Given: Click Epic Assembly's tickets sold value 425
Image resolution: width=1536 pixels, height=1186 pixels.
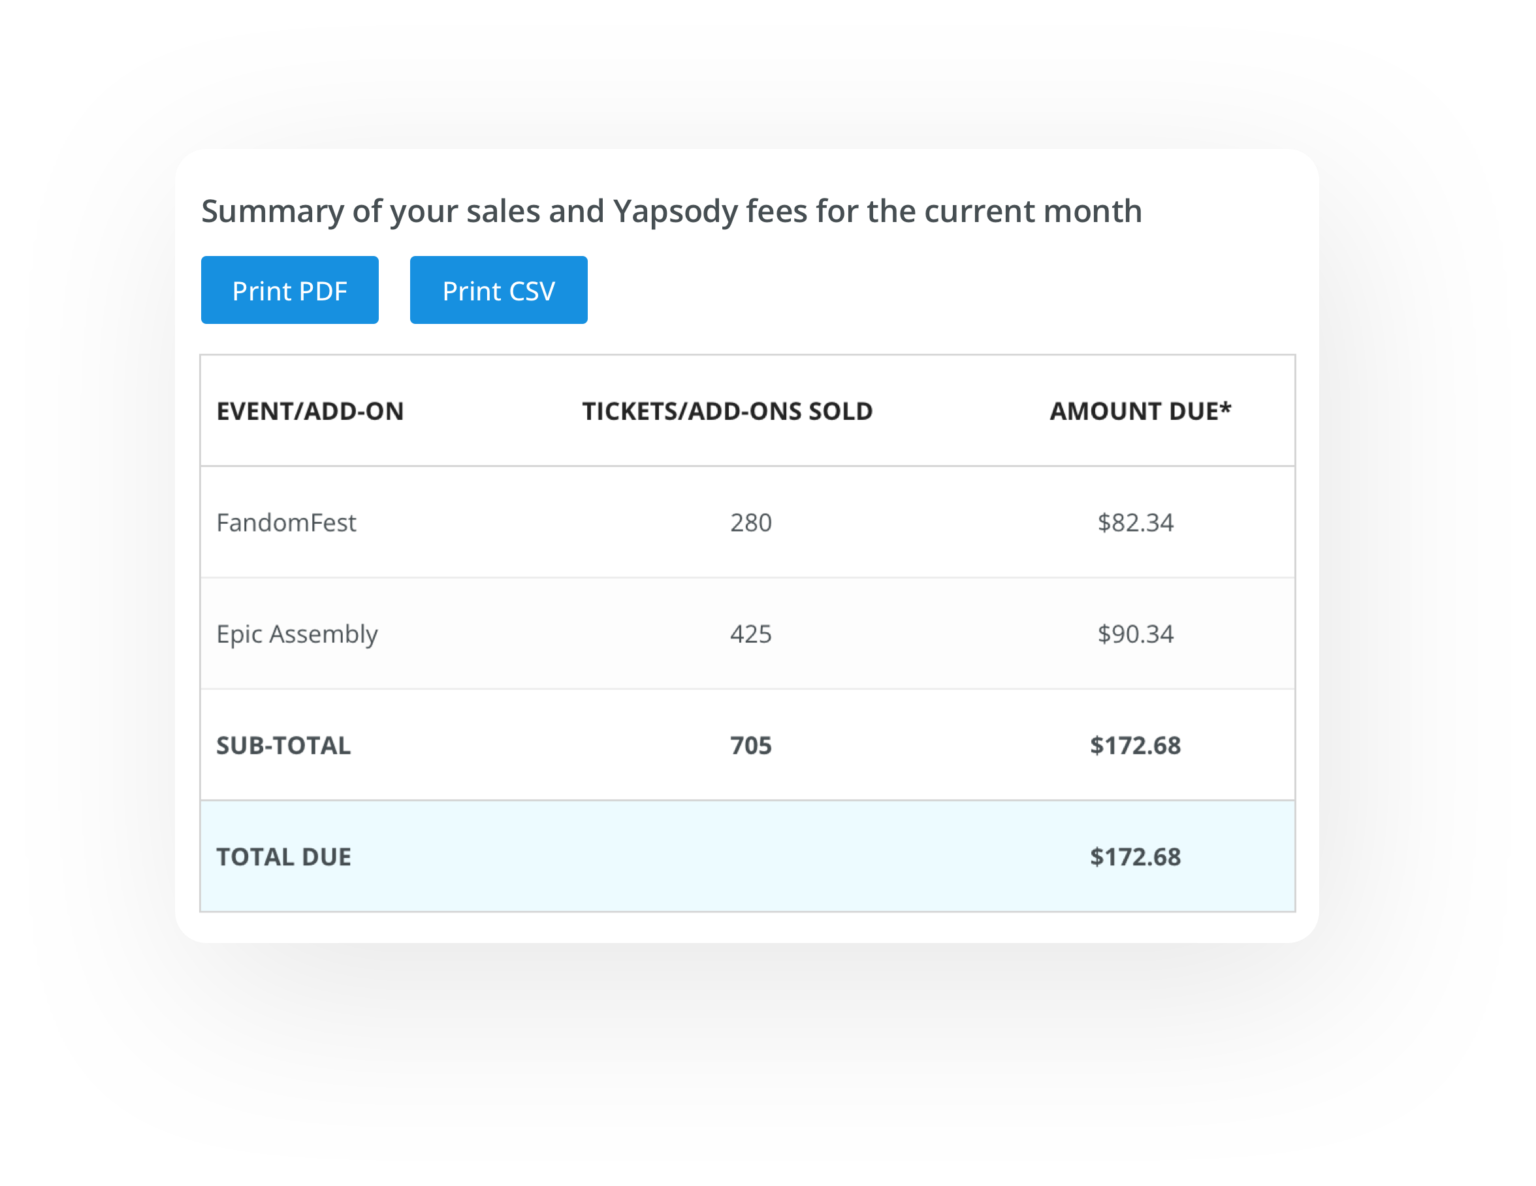Looking at the screenshot, I should [x=750, y=634].
